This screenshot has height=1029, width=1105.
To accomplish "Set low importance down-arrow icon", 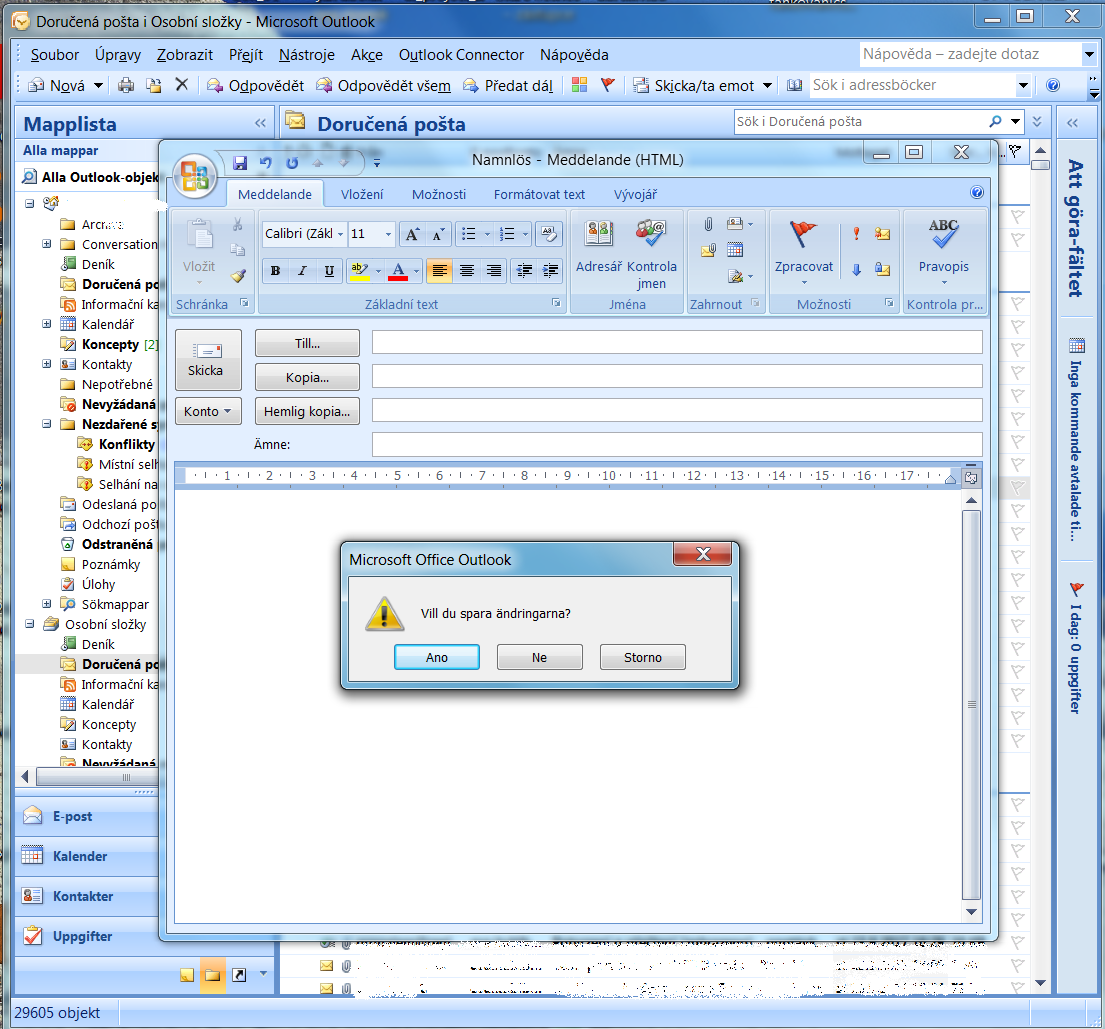I will coord(856,269).
